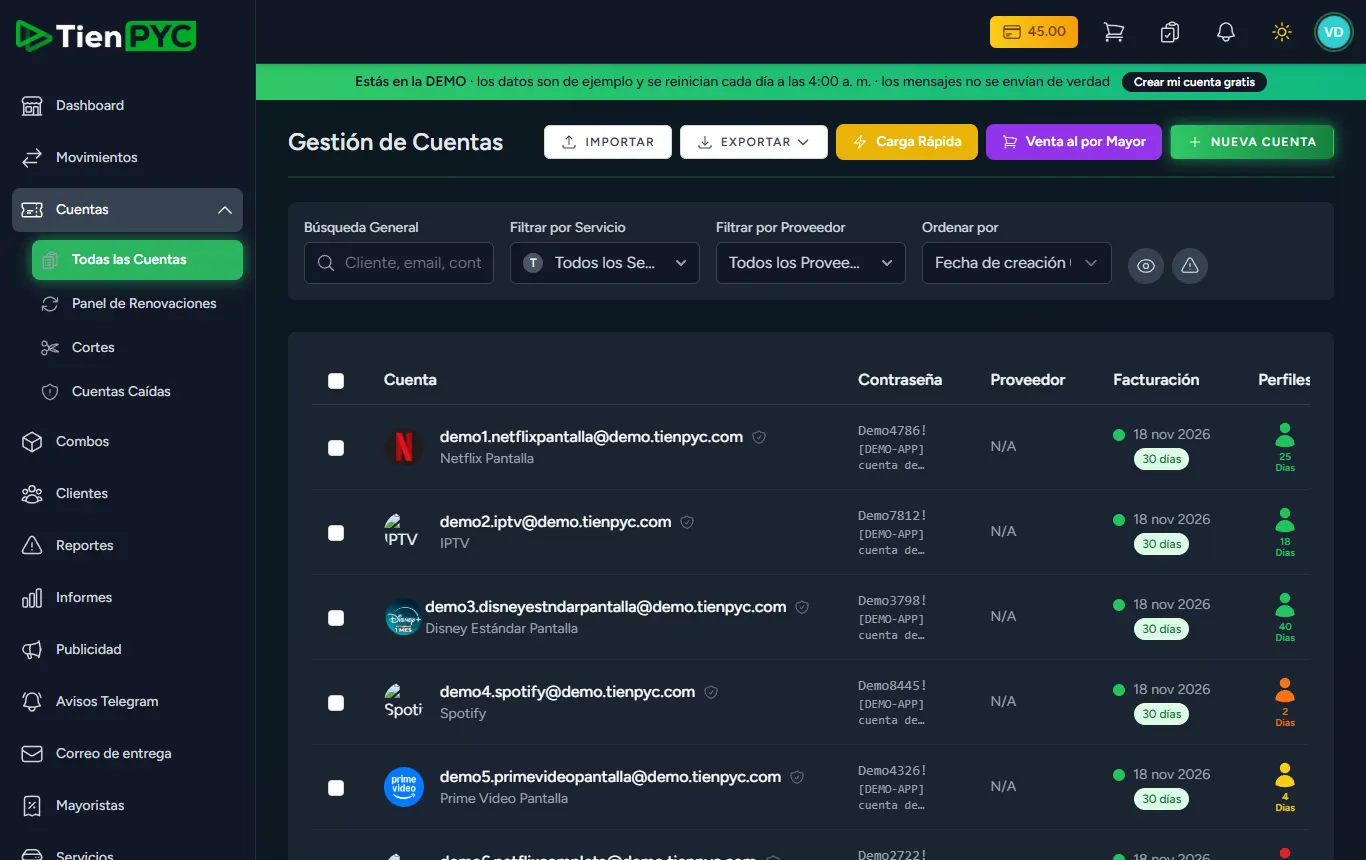Switch theme with the sun icon
The image size is (1366, 860).
point(1281,32)
